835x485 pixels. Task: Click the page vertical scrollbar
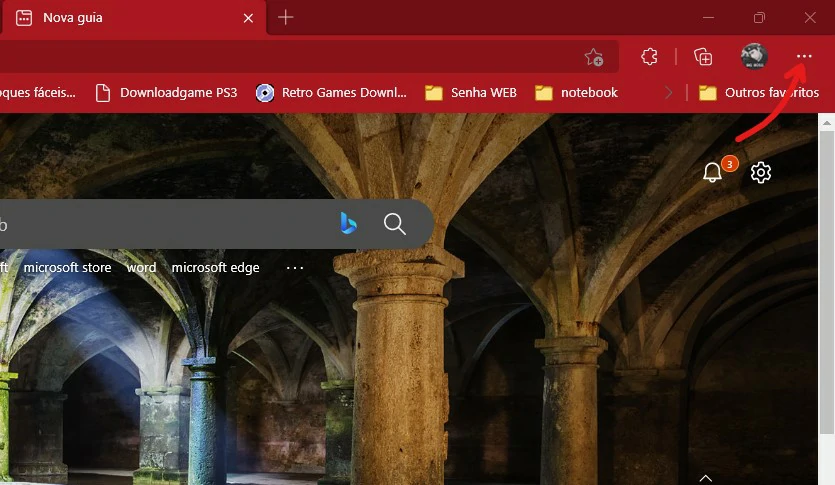click(826, 282)
